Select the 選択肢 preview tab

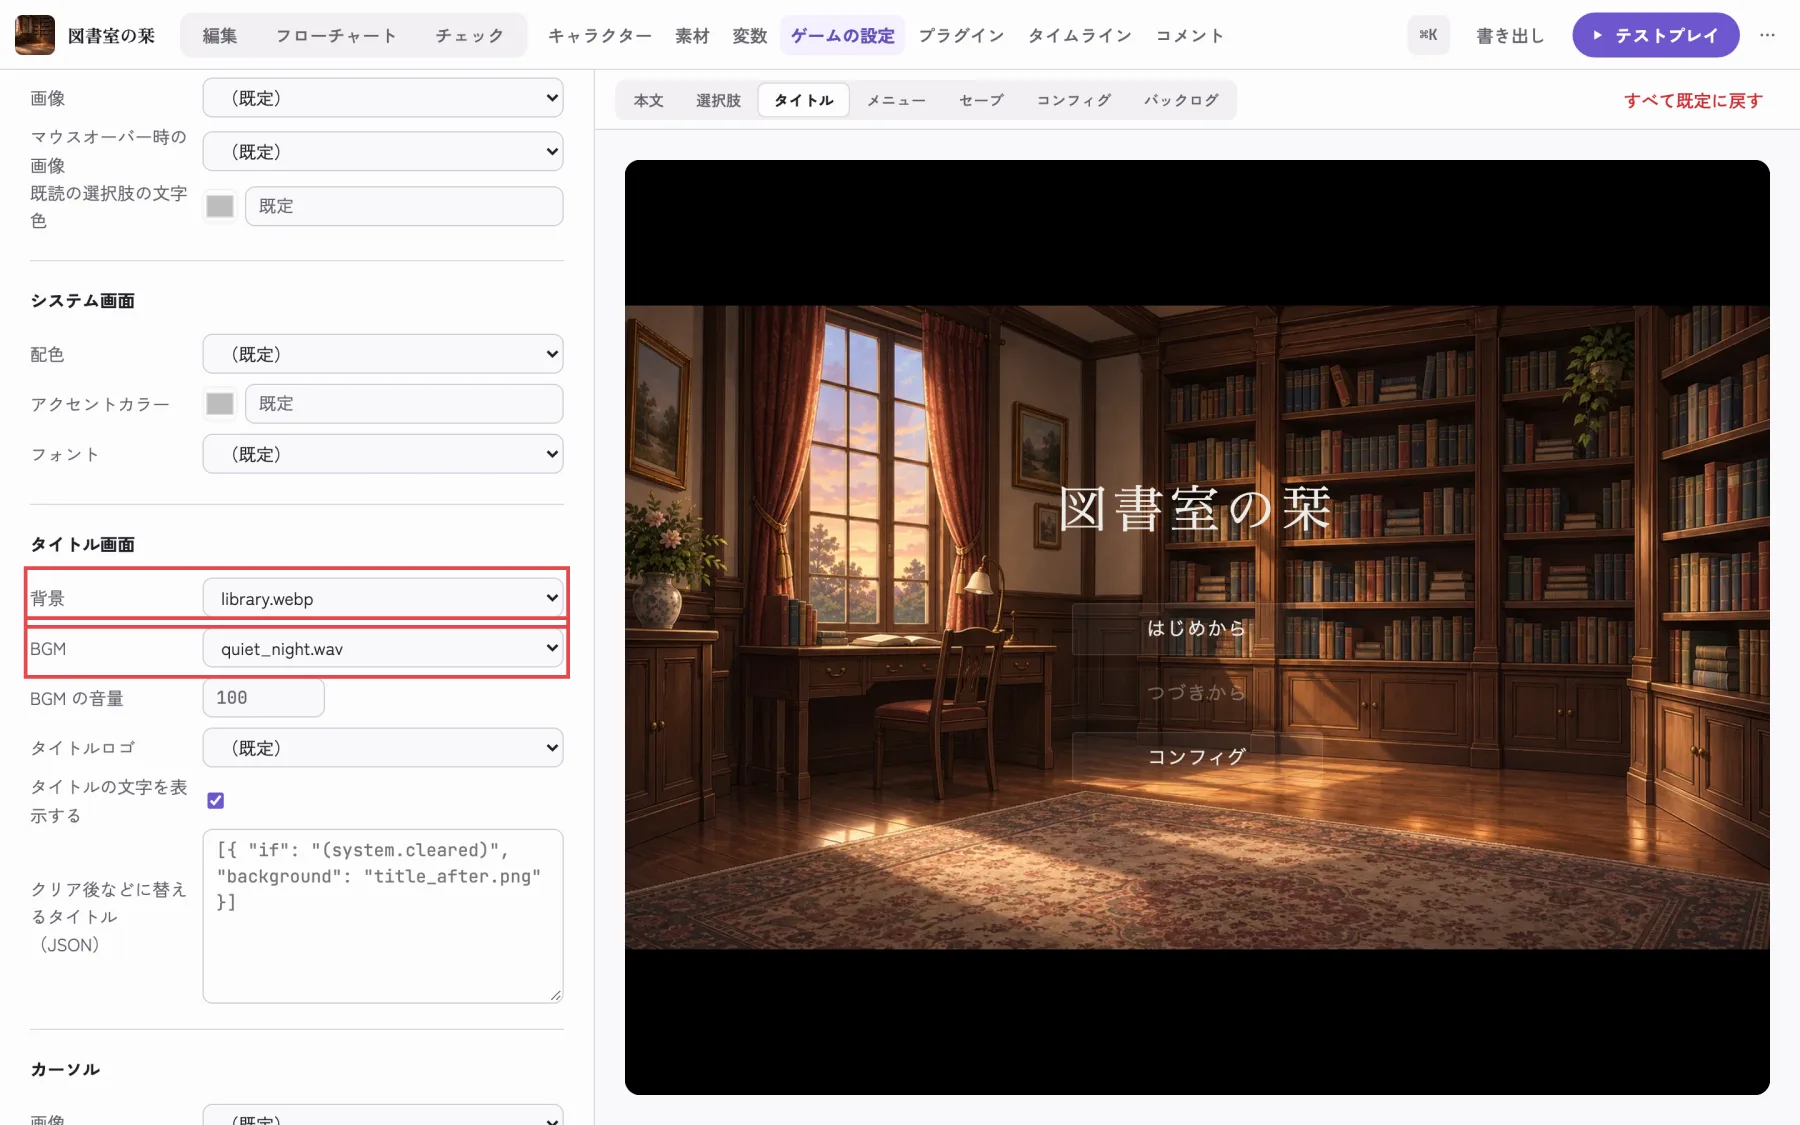(x=719, y=100)
